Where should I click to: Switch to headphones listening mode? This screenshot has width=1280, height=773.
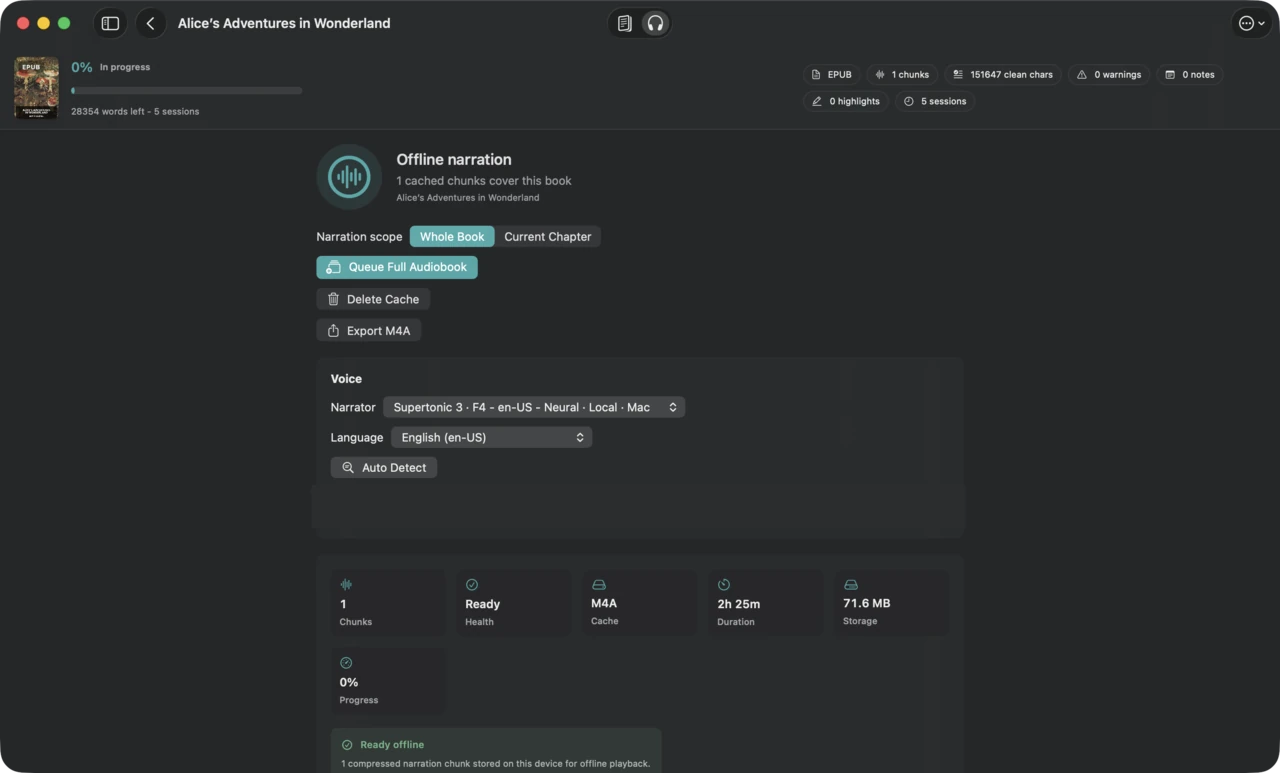point(655,23)
